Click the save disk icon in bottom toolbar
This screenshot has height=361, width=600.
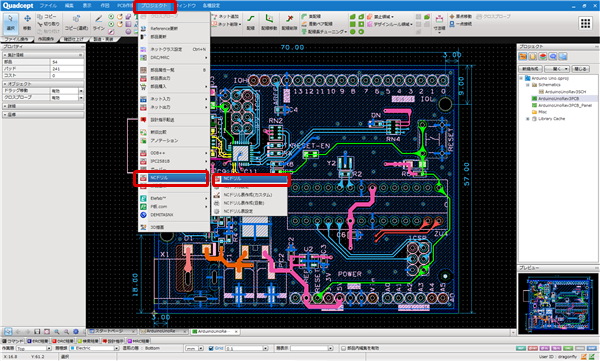(x=37, y=332)
